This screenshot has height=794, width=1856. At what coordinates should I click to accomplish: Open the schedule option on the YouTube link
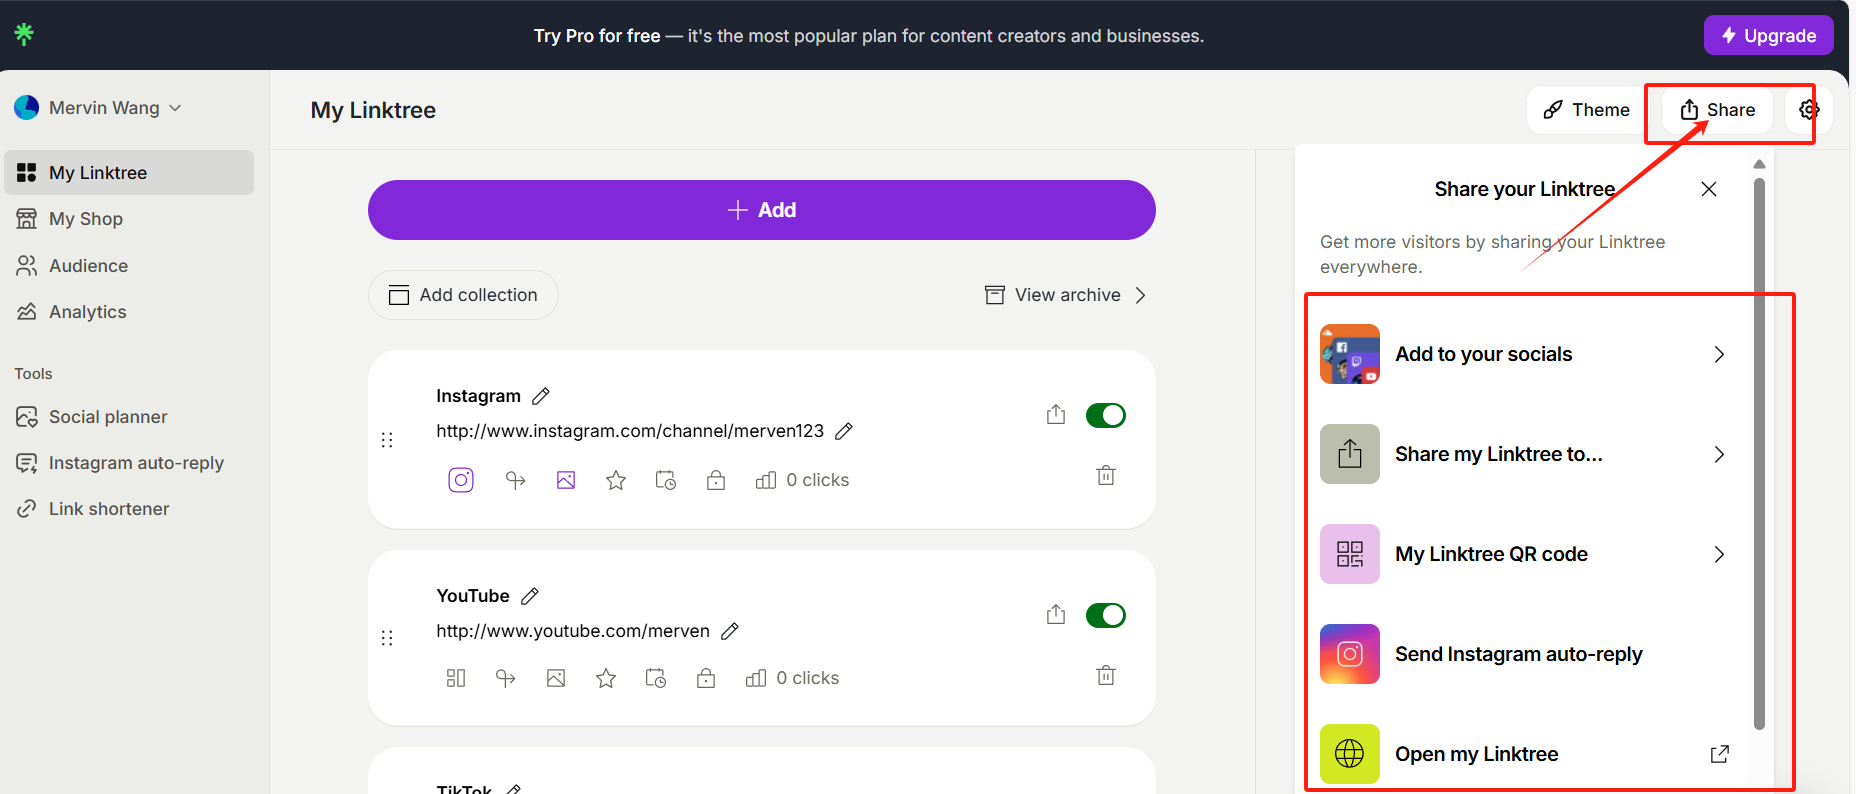656,678
